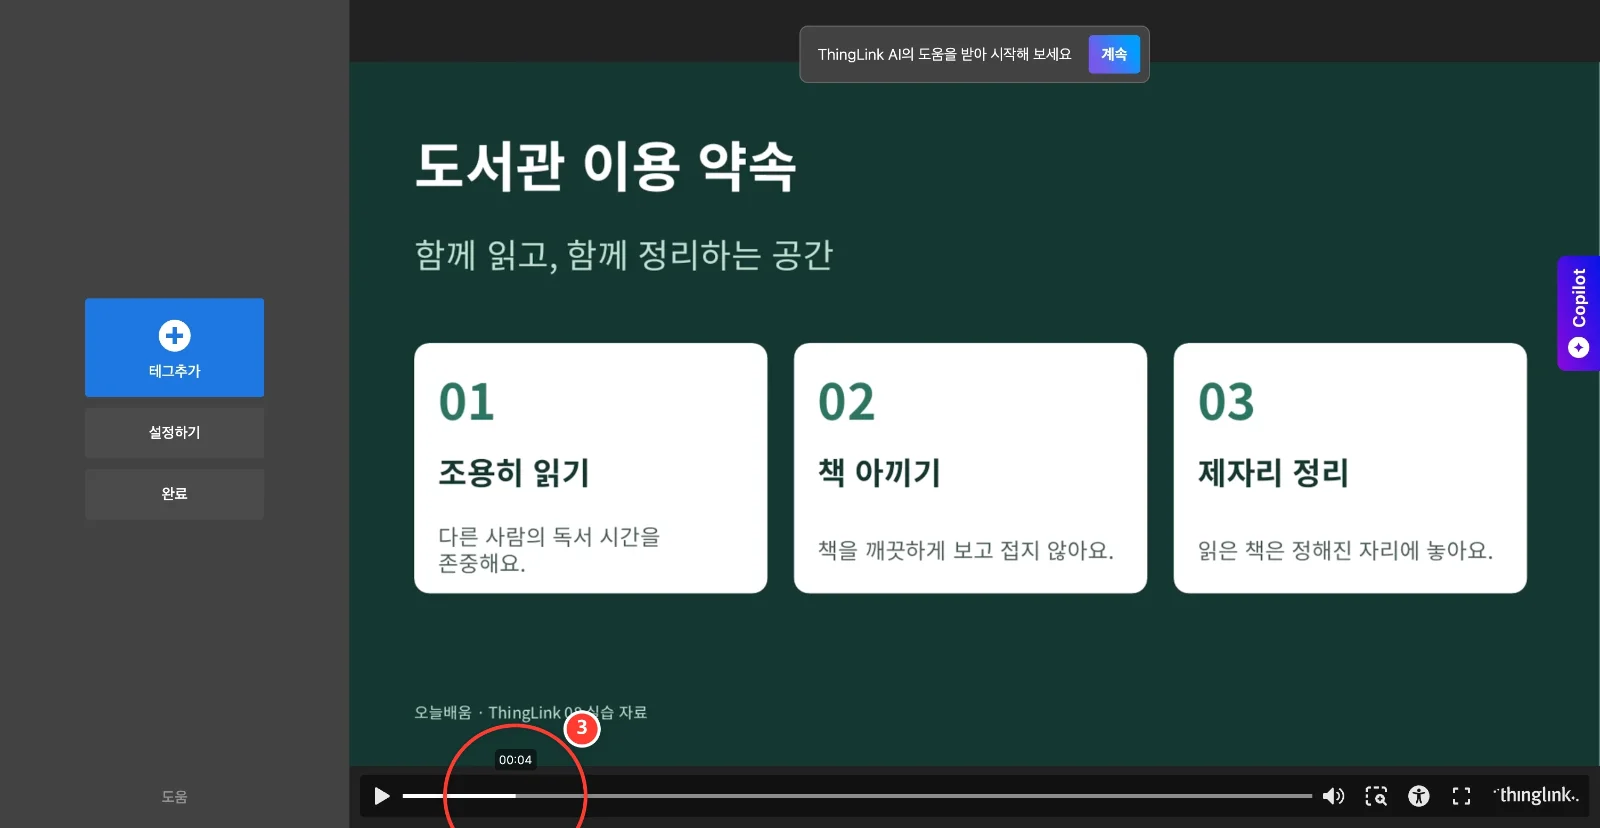Open 설정하기 settings button
Viewport: 1600px width, 828px height.
pos(174,432)
